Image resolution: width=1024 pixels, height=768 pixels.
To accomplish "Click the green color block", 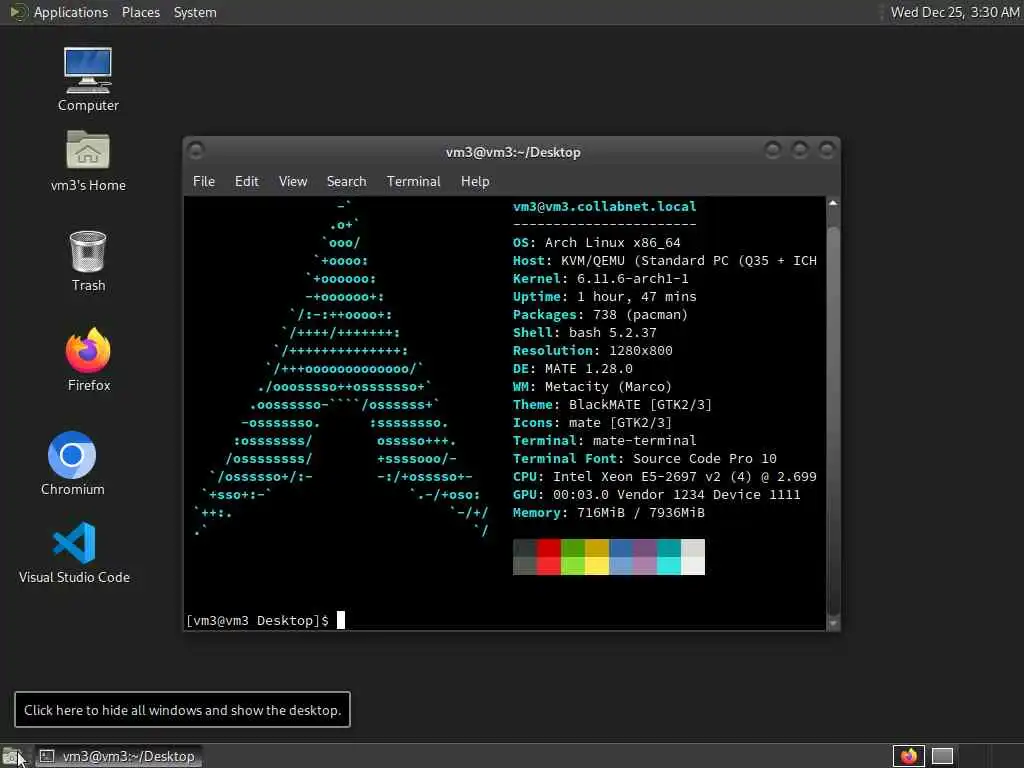I will click(573, 566).
